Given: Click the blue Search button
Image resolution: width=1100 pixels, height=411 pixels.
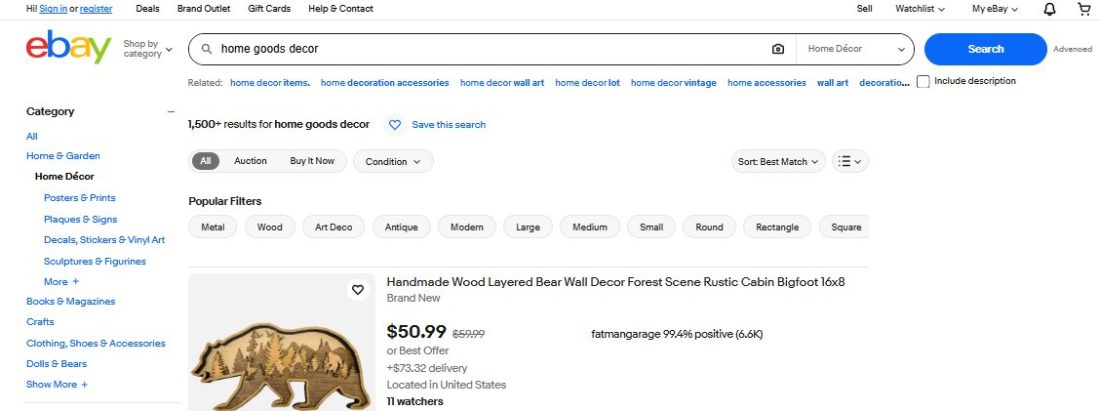Looking at the screenshot, I should pos(986,49).
